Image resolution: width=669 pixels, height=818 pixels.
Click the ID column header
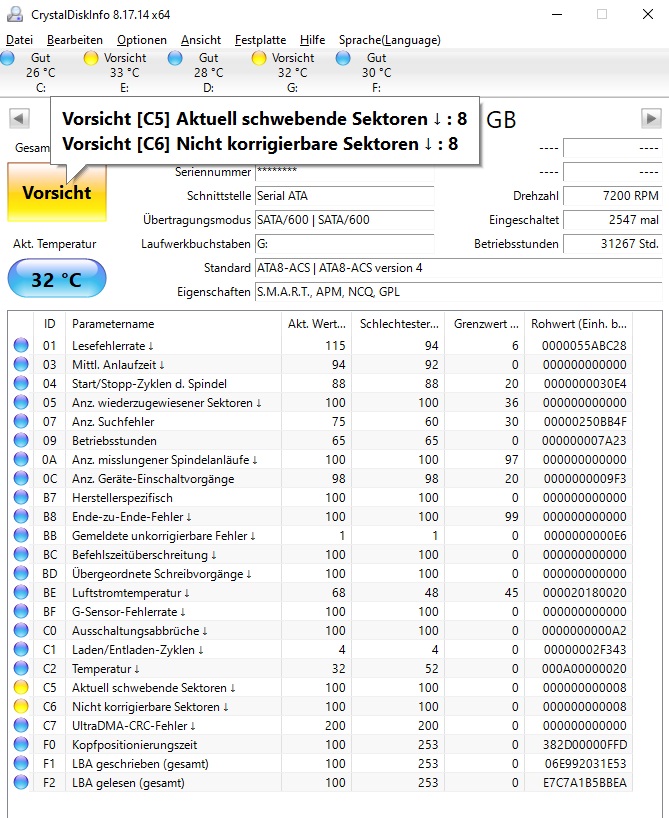[x=50, y=324]
